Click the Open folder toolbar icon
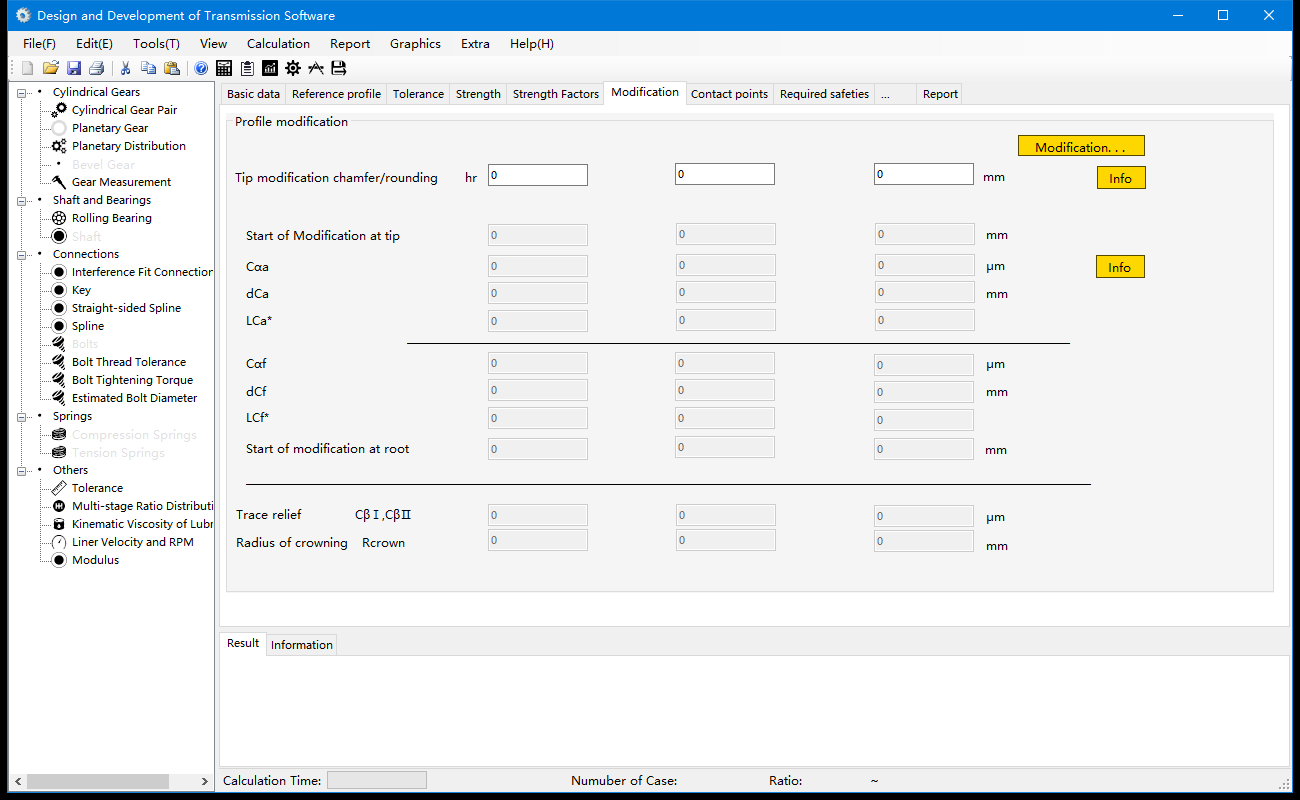The image size is (1300, 800). [50, 68]
